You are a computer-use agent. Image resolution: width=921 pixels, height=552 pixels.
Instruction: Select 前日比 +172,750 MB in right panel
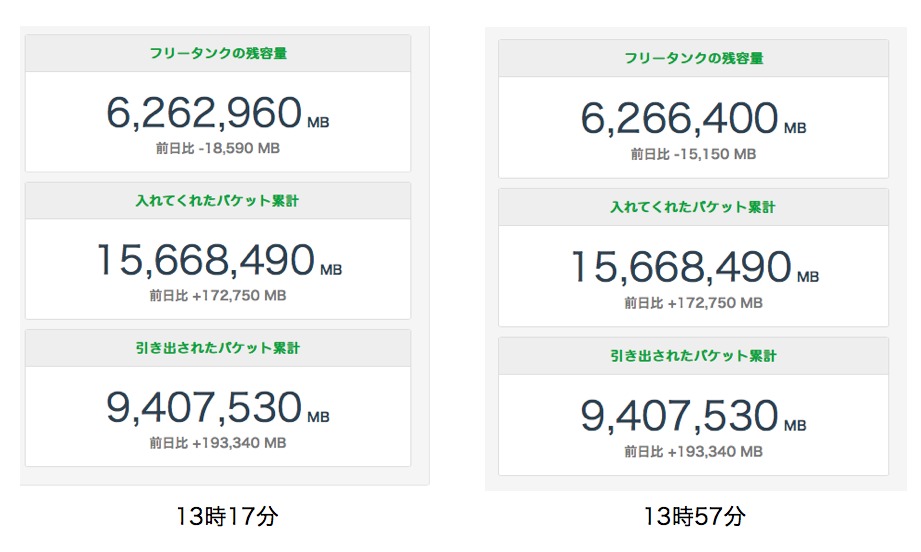pyautogui.click(x=693, y=302)
